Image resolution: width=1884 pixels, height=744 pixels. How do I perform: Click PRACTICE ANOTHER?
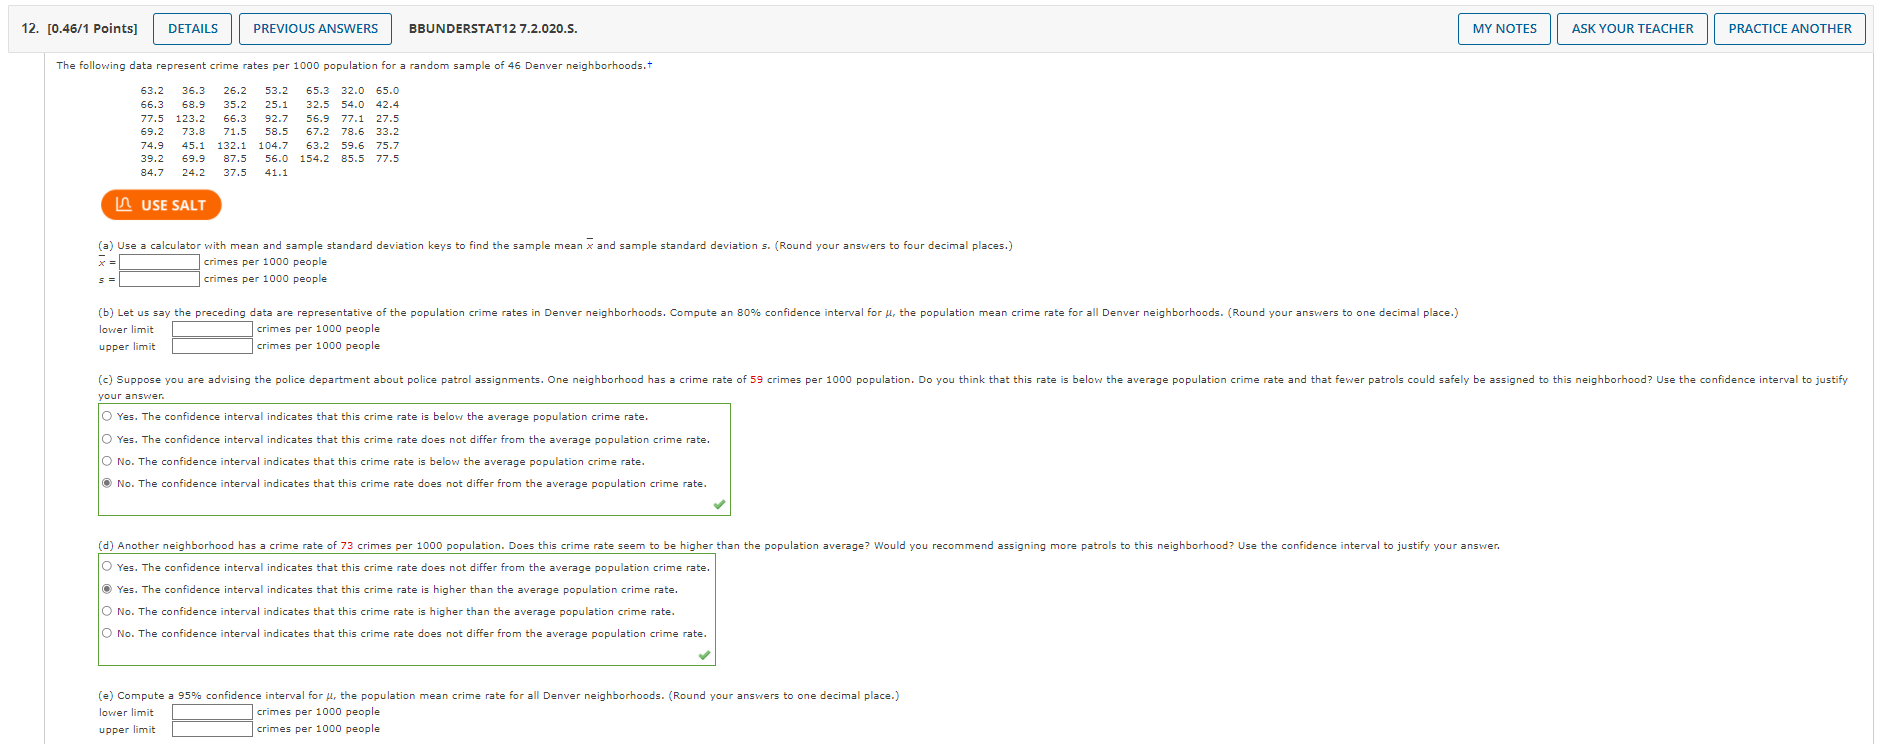(1789, 29)
